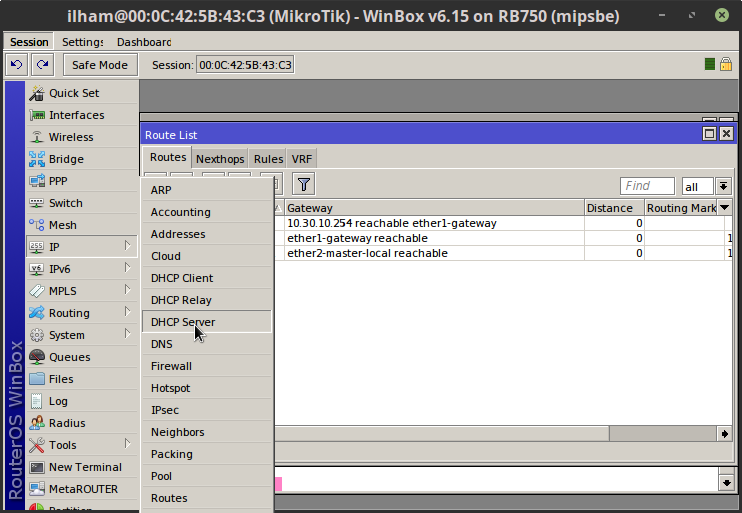Select DNS in IP submenu
Image resolution: width=742 pixels, height=513 pixels.
[207, 344]
